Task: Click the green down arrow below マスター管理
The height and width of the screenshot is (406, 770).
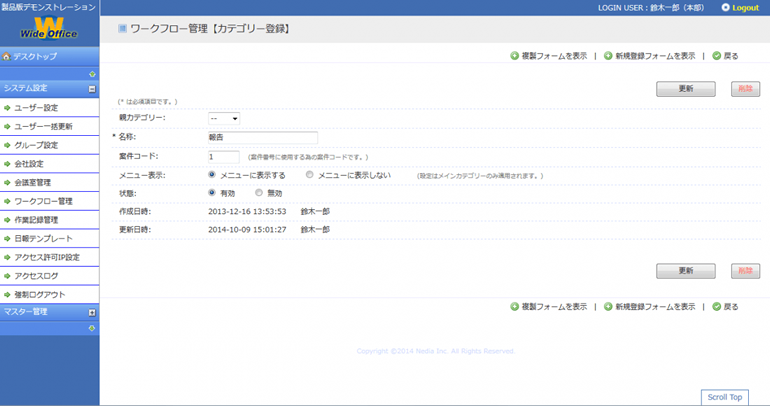Action: tap(92, 328)
